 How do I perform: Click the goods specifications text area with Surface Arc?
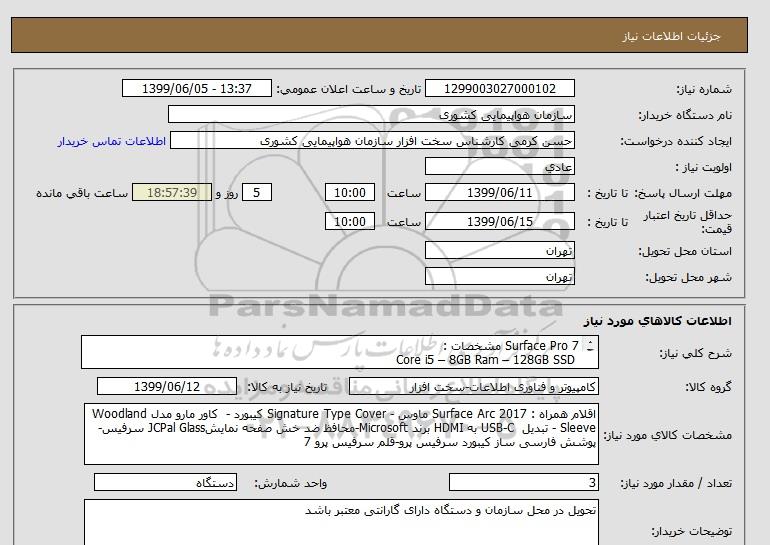[341, 434]
